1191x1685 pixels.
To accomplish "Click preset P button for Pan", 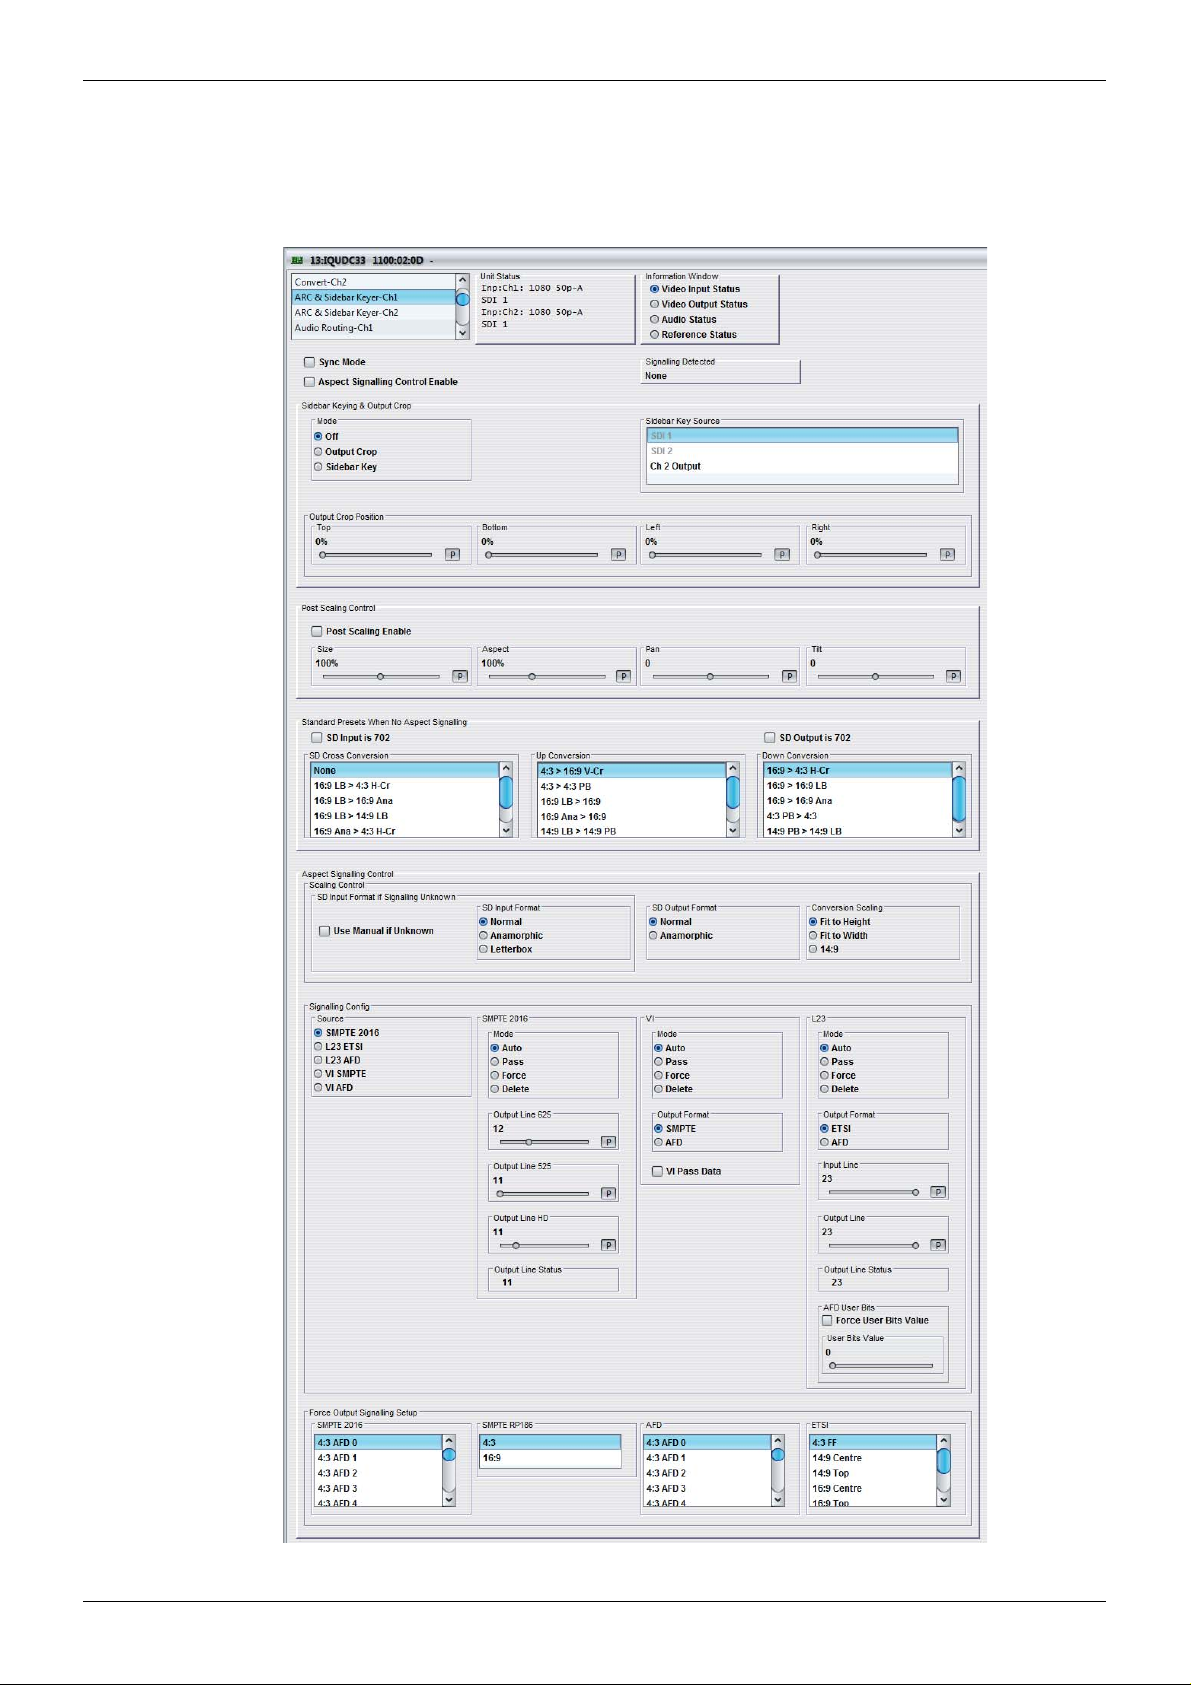I will click(789, 677).
